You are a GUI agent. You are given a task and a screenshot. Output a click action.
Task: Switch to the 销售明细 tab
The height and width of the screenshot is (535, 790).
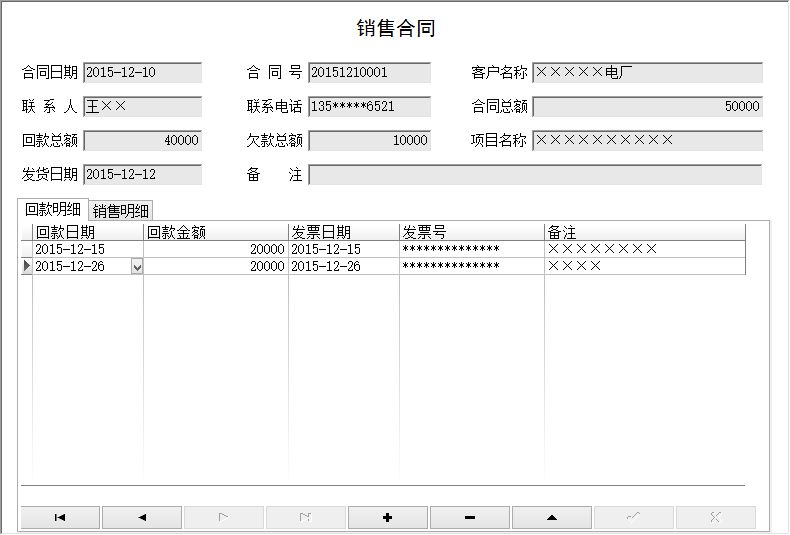pyautogui.click(x=121, y=211)
